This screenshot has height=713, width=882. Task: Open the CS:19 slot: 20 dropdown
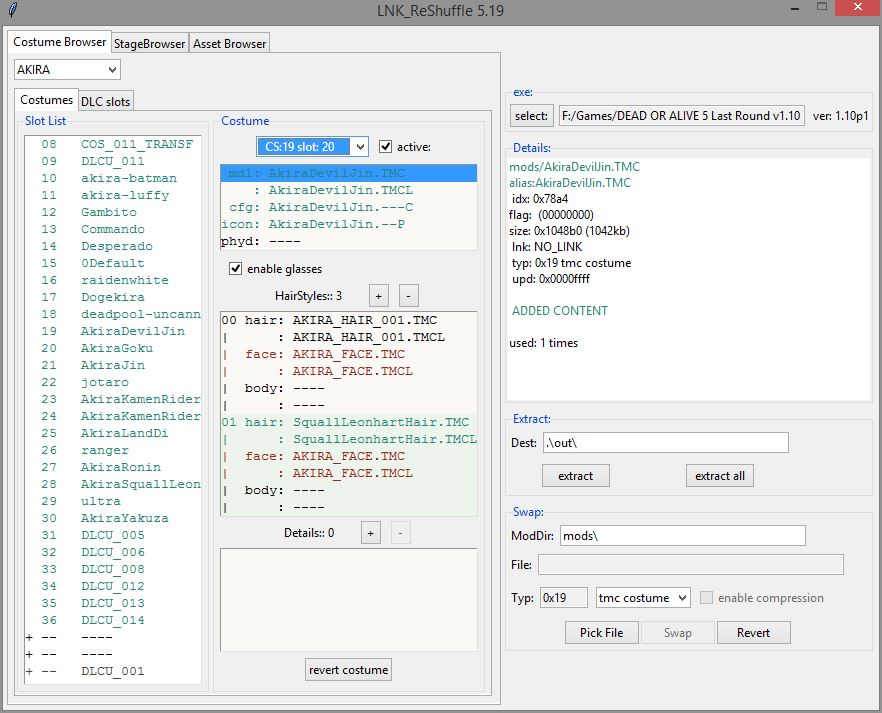pyautogui.click(x=312, y=147)
